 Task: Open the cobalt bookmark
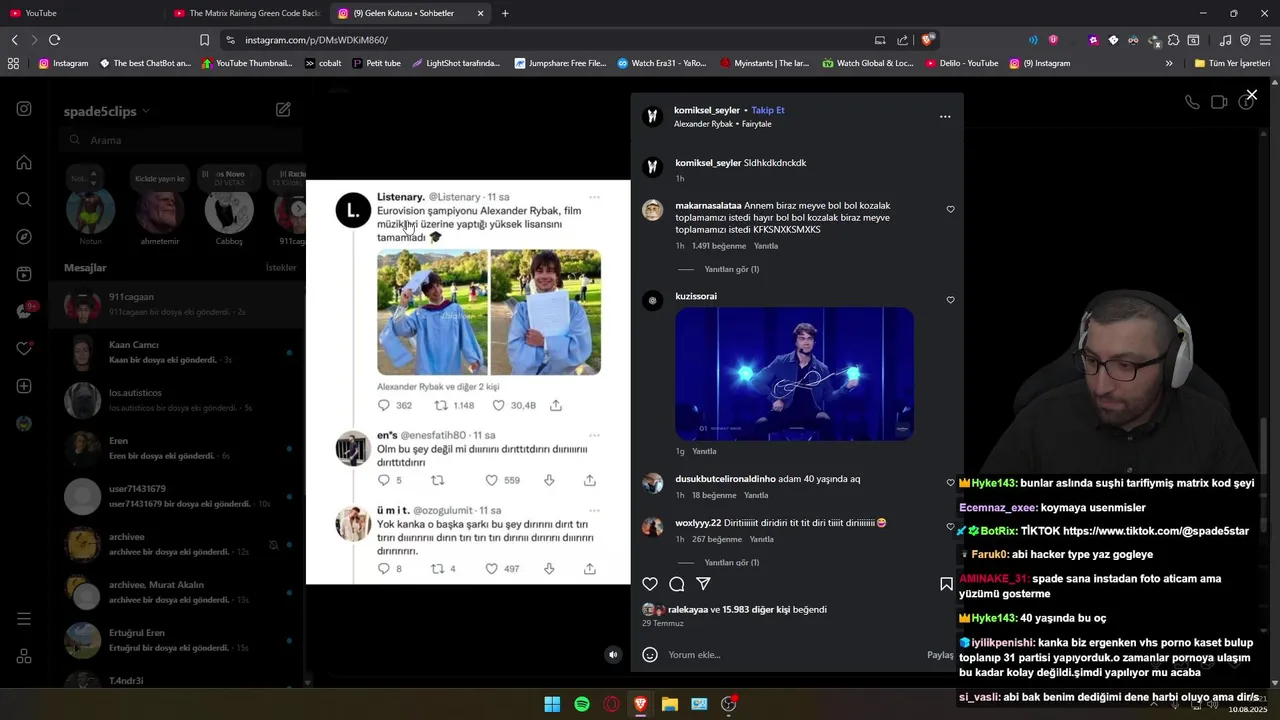pos(323,63)
